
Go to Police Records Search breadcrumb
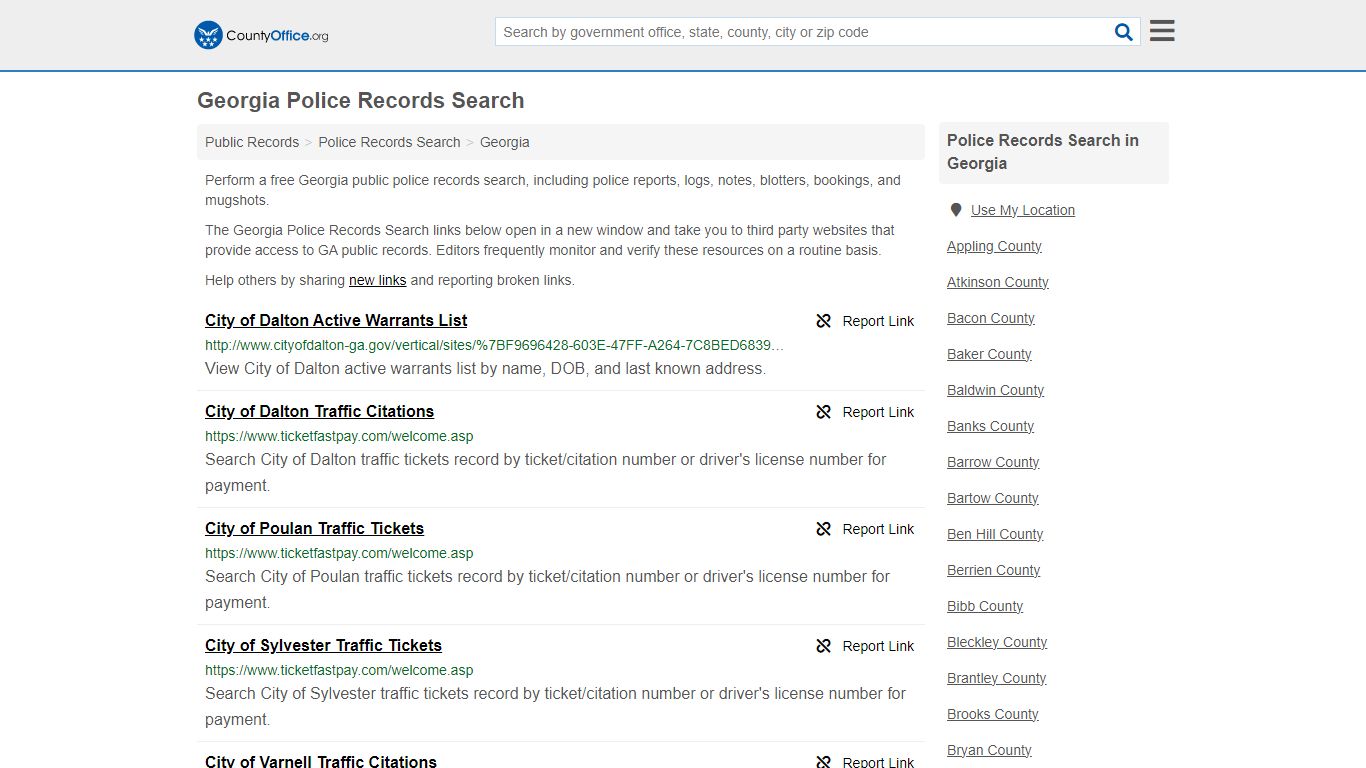(389, 142)
